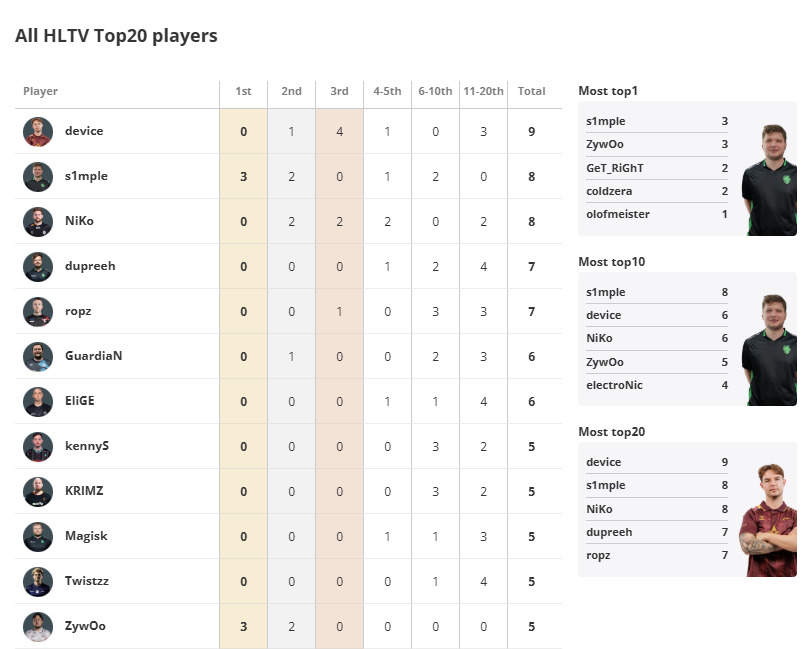The height and width of the screenshot is (649, 810).
Task: Click kennyS's player avatar icon
Action: 38,447
